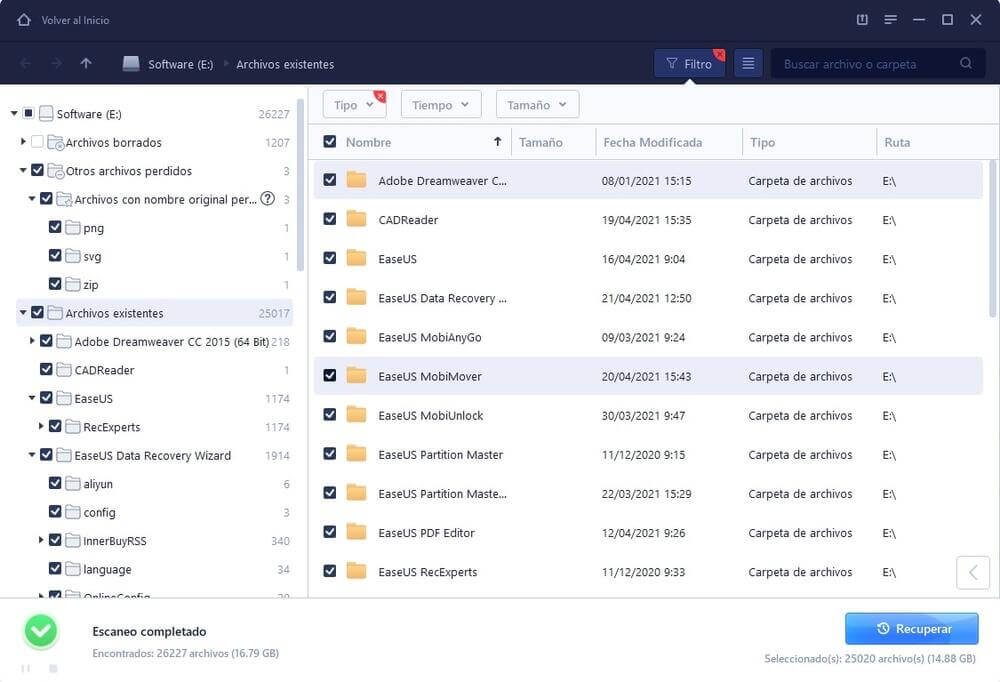Viewport: 1000px width, 682px height.
Task: Click the tree panel vertical scrollbar
Action: click(x=300, y=185)
